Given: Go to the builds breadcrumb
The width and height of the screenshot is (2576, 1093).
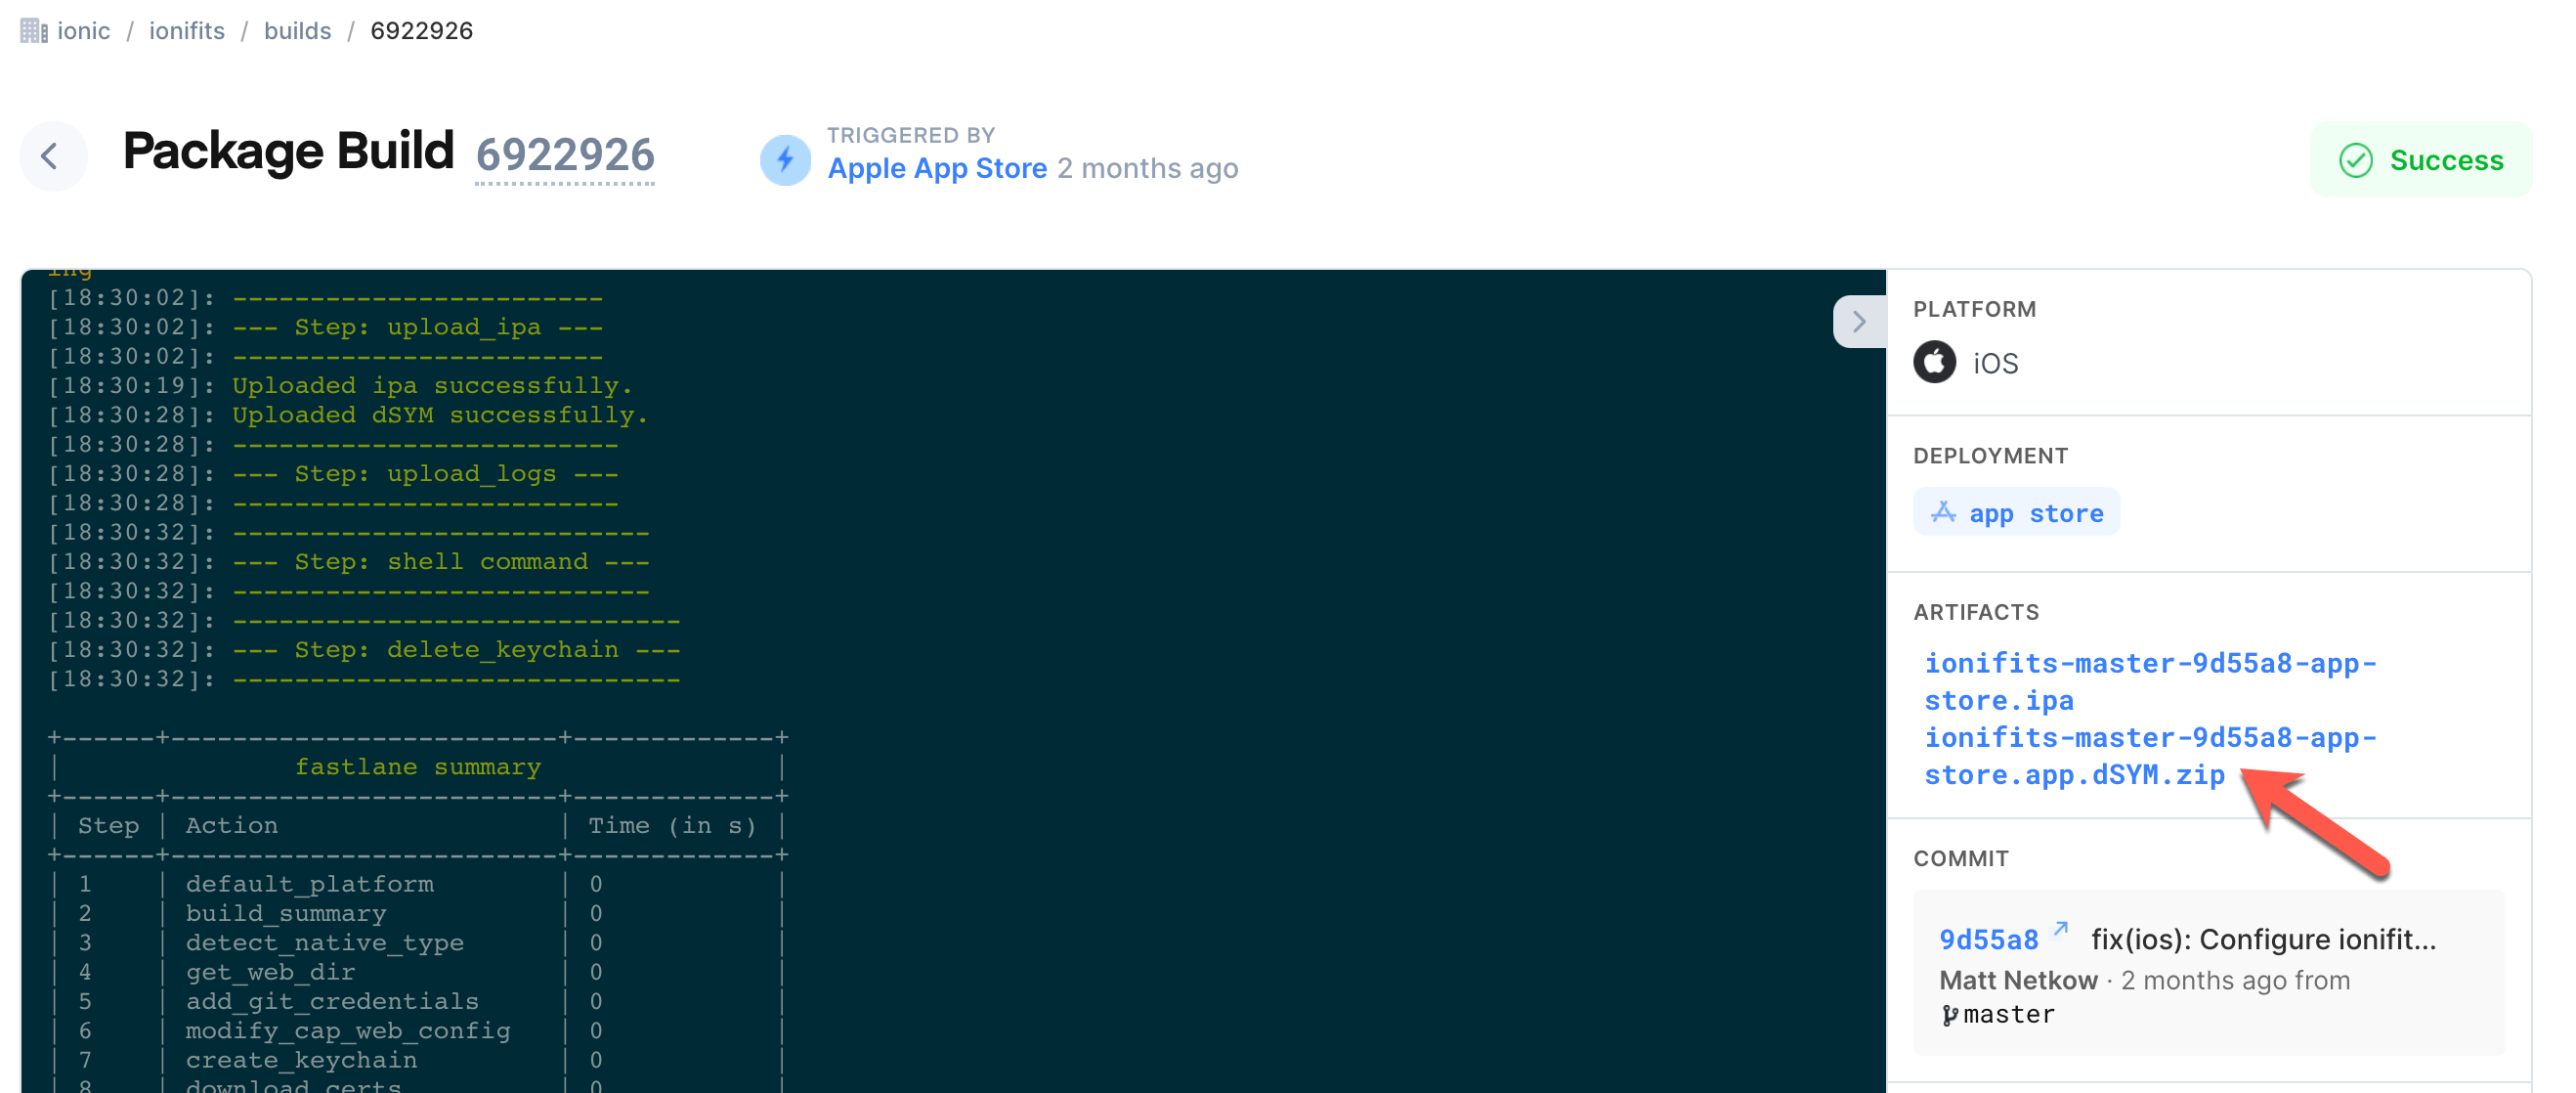Looking at the screenshot, I should pyautogui.click(x=297, y=31).
